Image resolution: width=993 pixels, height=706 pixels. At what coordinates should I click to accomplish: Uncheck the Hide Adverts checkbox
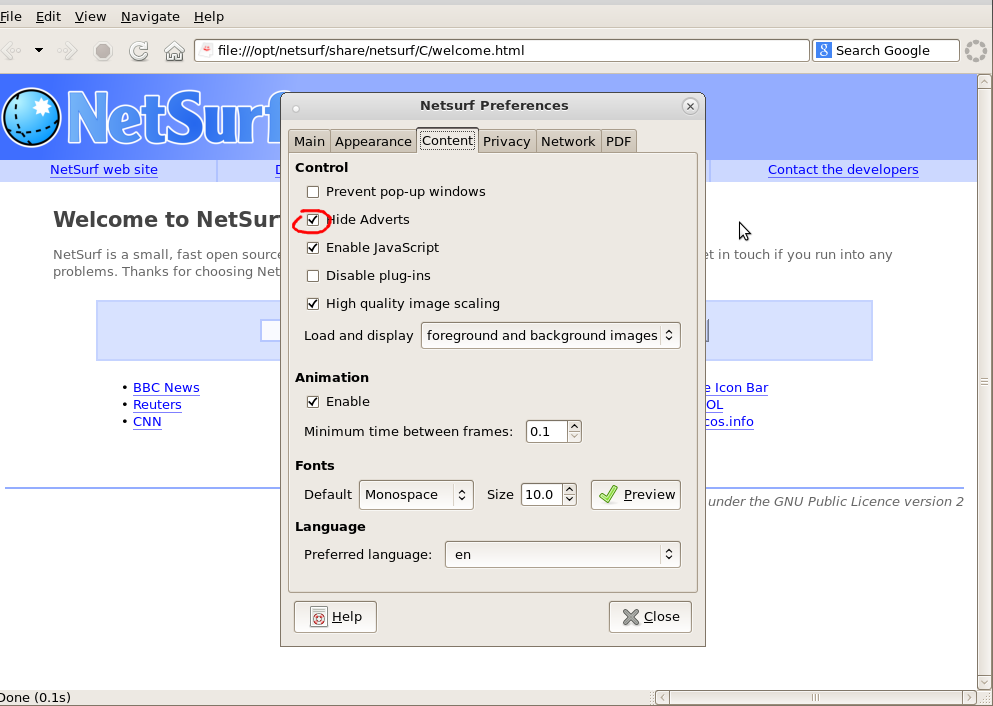313,220
